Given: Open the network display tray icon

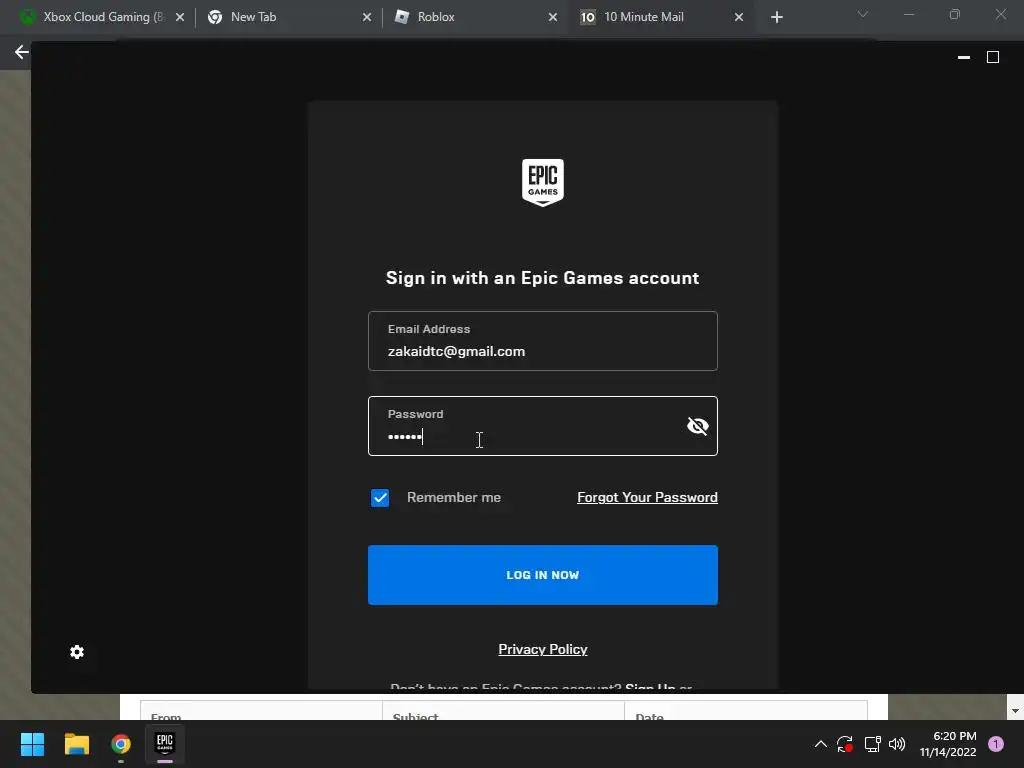Looking at the screenshot, I should pos(872,744).
